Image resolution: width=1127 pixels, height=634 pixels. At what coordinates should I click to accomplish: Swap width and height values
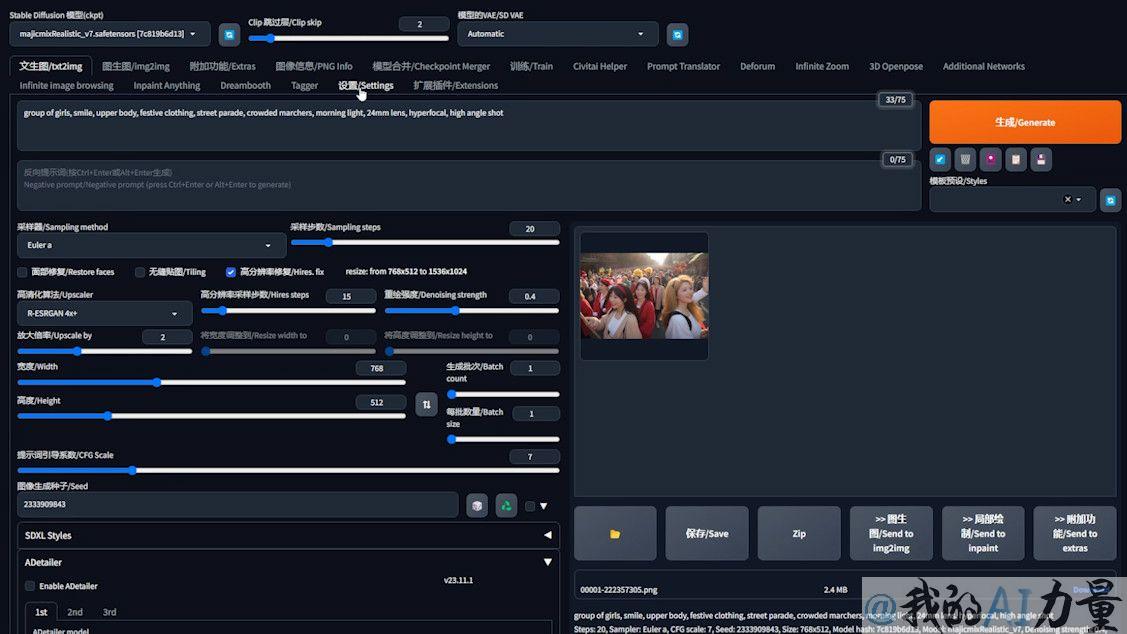[x=426, y=404]
